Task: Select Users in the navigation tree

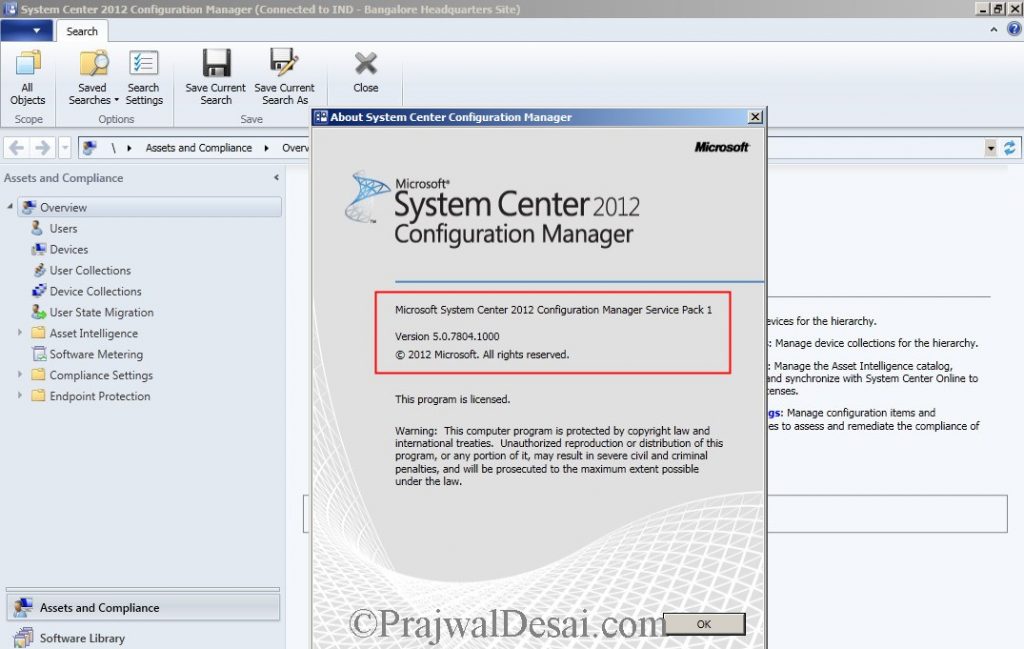Action: click(x=63, y=229)
